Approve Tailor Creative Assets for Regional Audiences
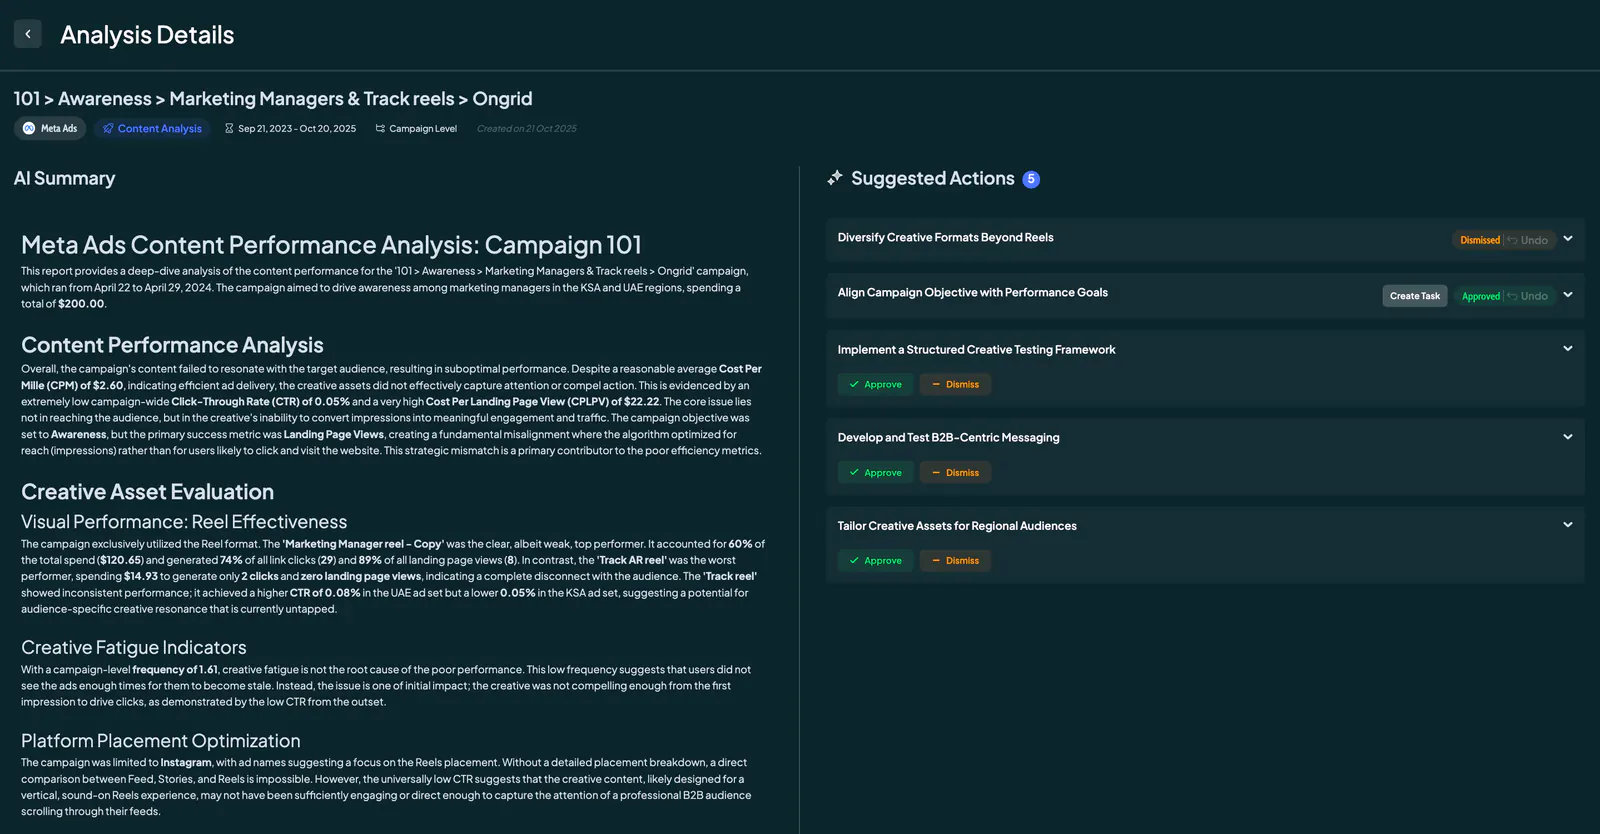Viewport: 1600px width, 834px height. 876,560
